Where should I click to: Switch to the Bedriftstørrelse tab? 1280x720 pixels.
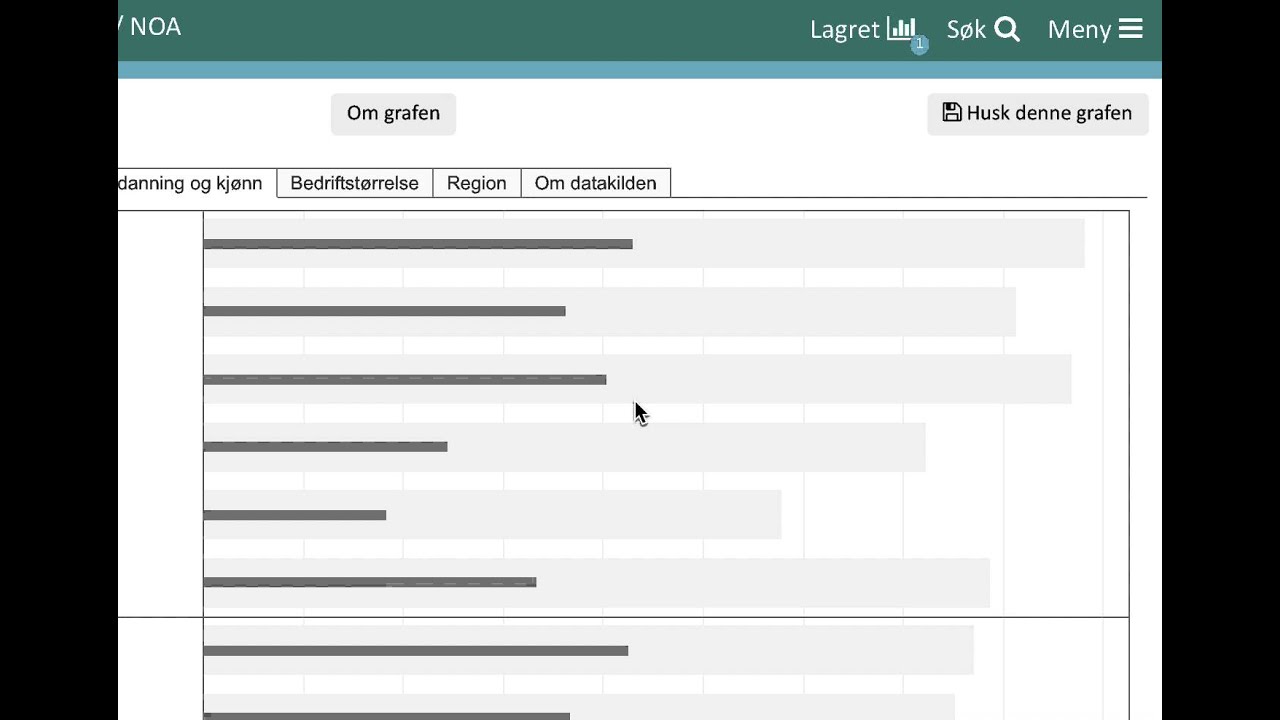click(354, 183)
